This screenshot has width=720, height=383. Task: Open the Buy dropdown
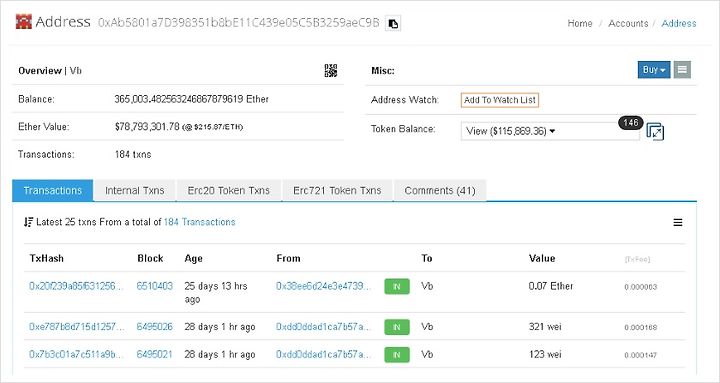pyautogui.click(x=654, y=70)
